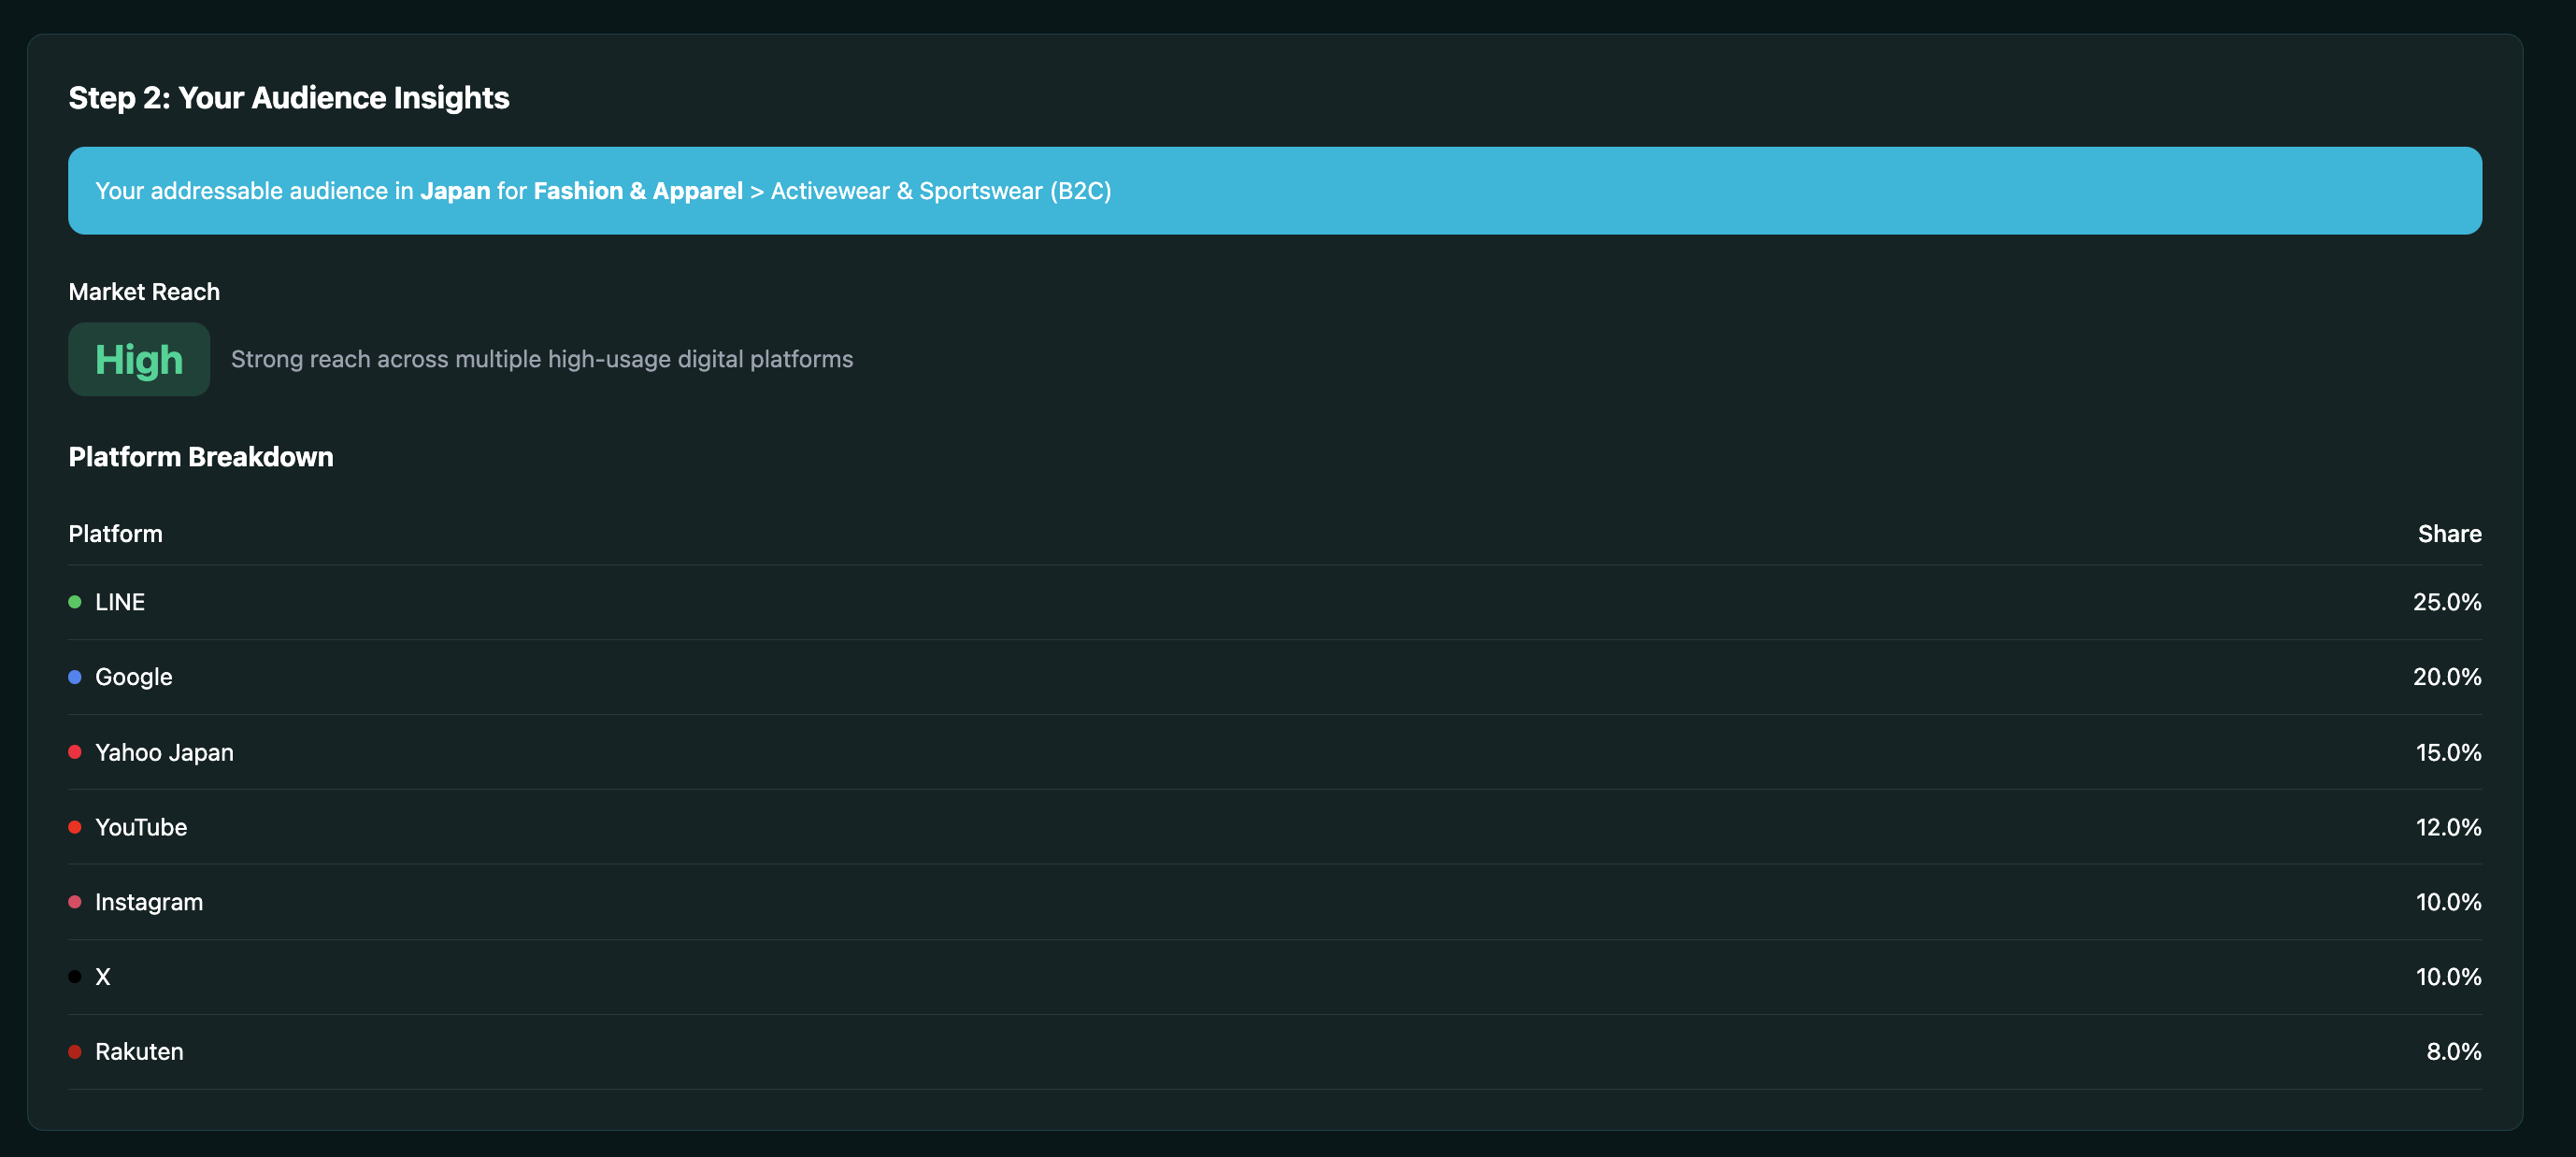Select the Share column header

click(x=2449, y=533)
